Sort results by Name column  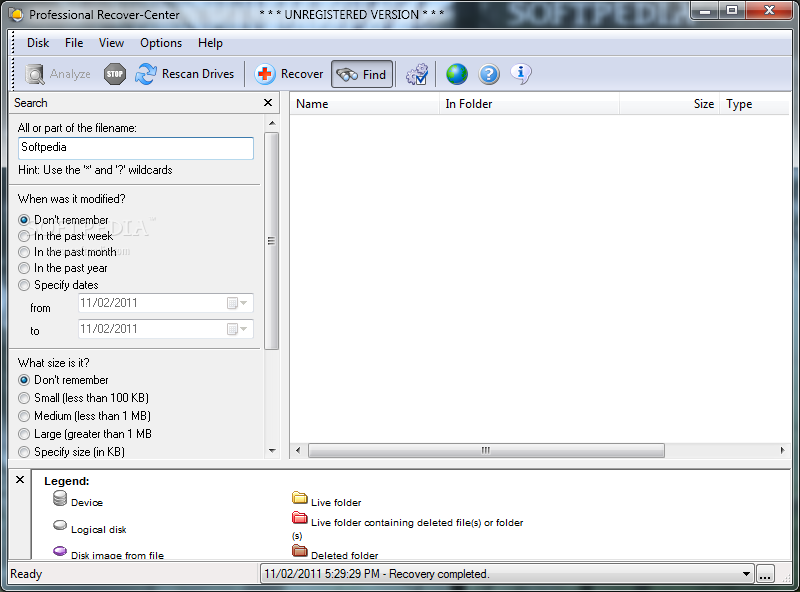(364, 104)
